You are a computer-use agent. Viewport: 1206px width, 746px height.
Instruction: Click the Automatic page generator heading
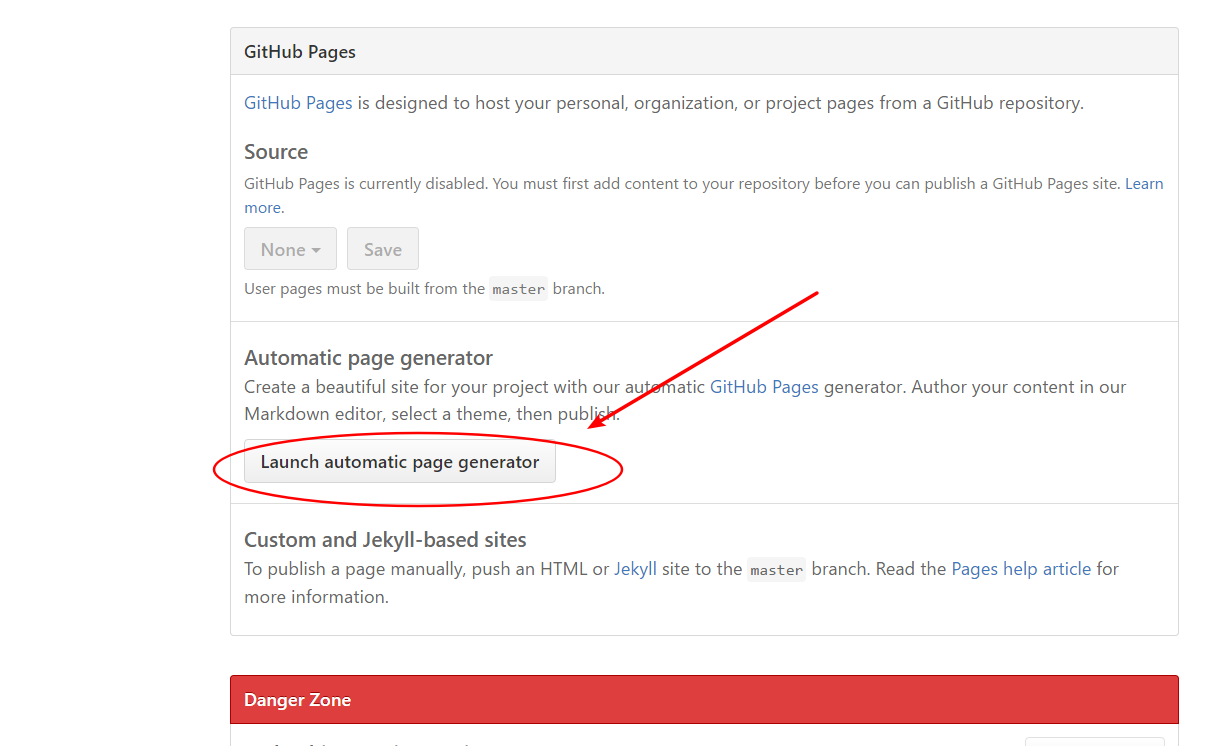coord(368,358)
